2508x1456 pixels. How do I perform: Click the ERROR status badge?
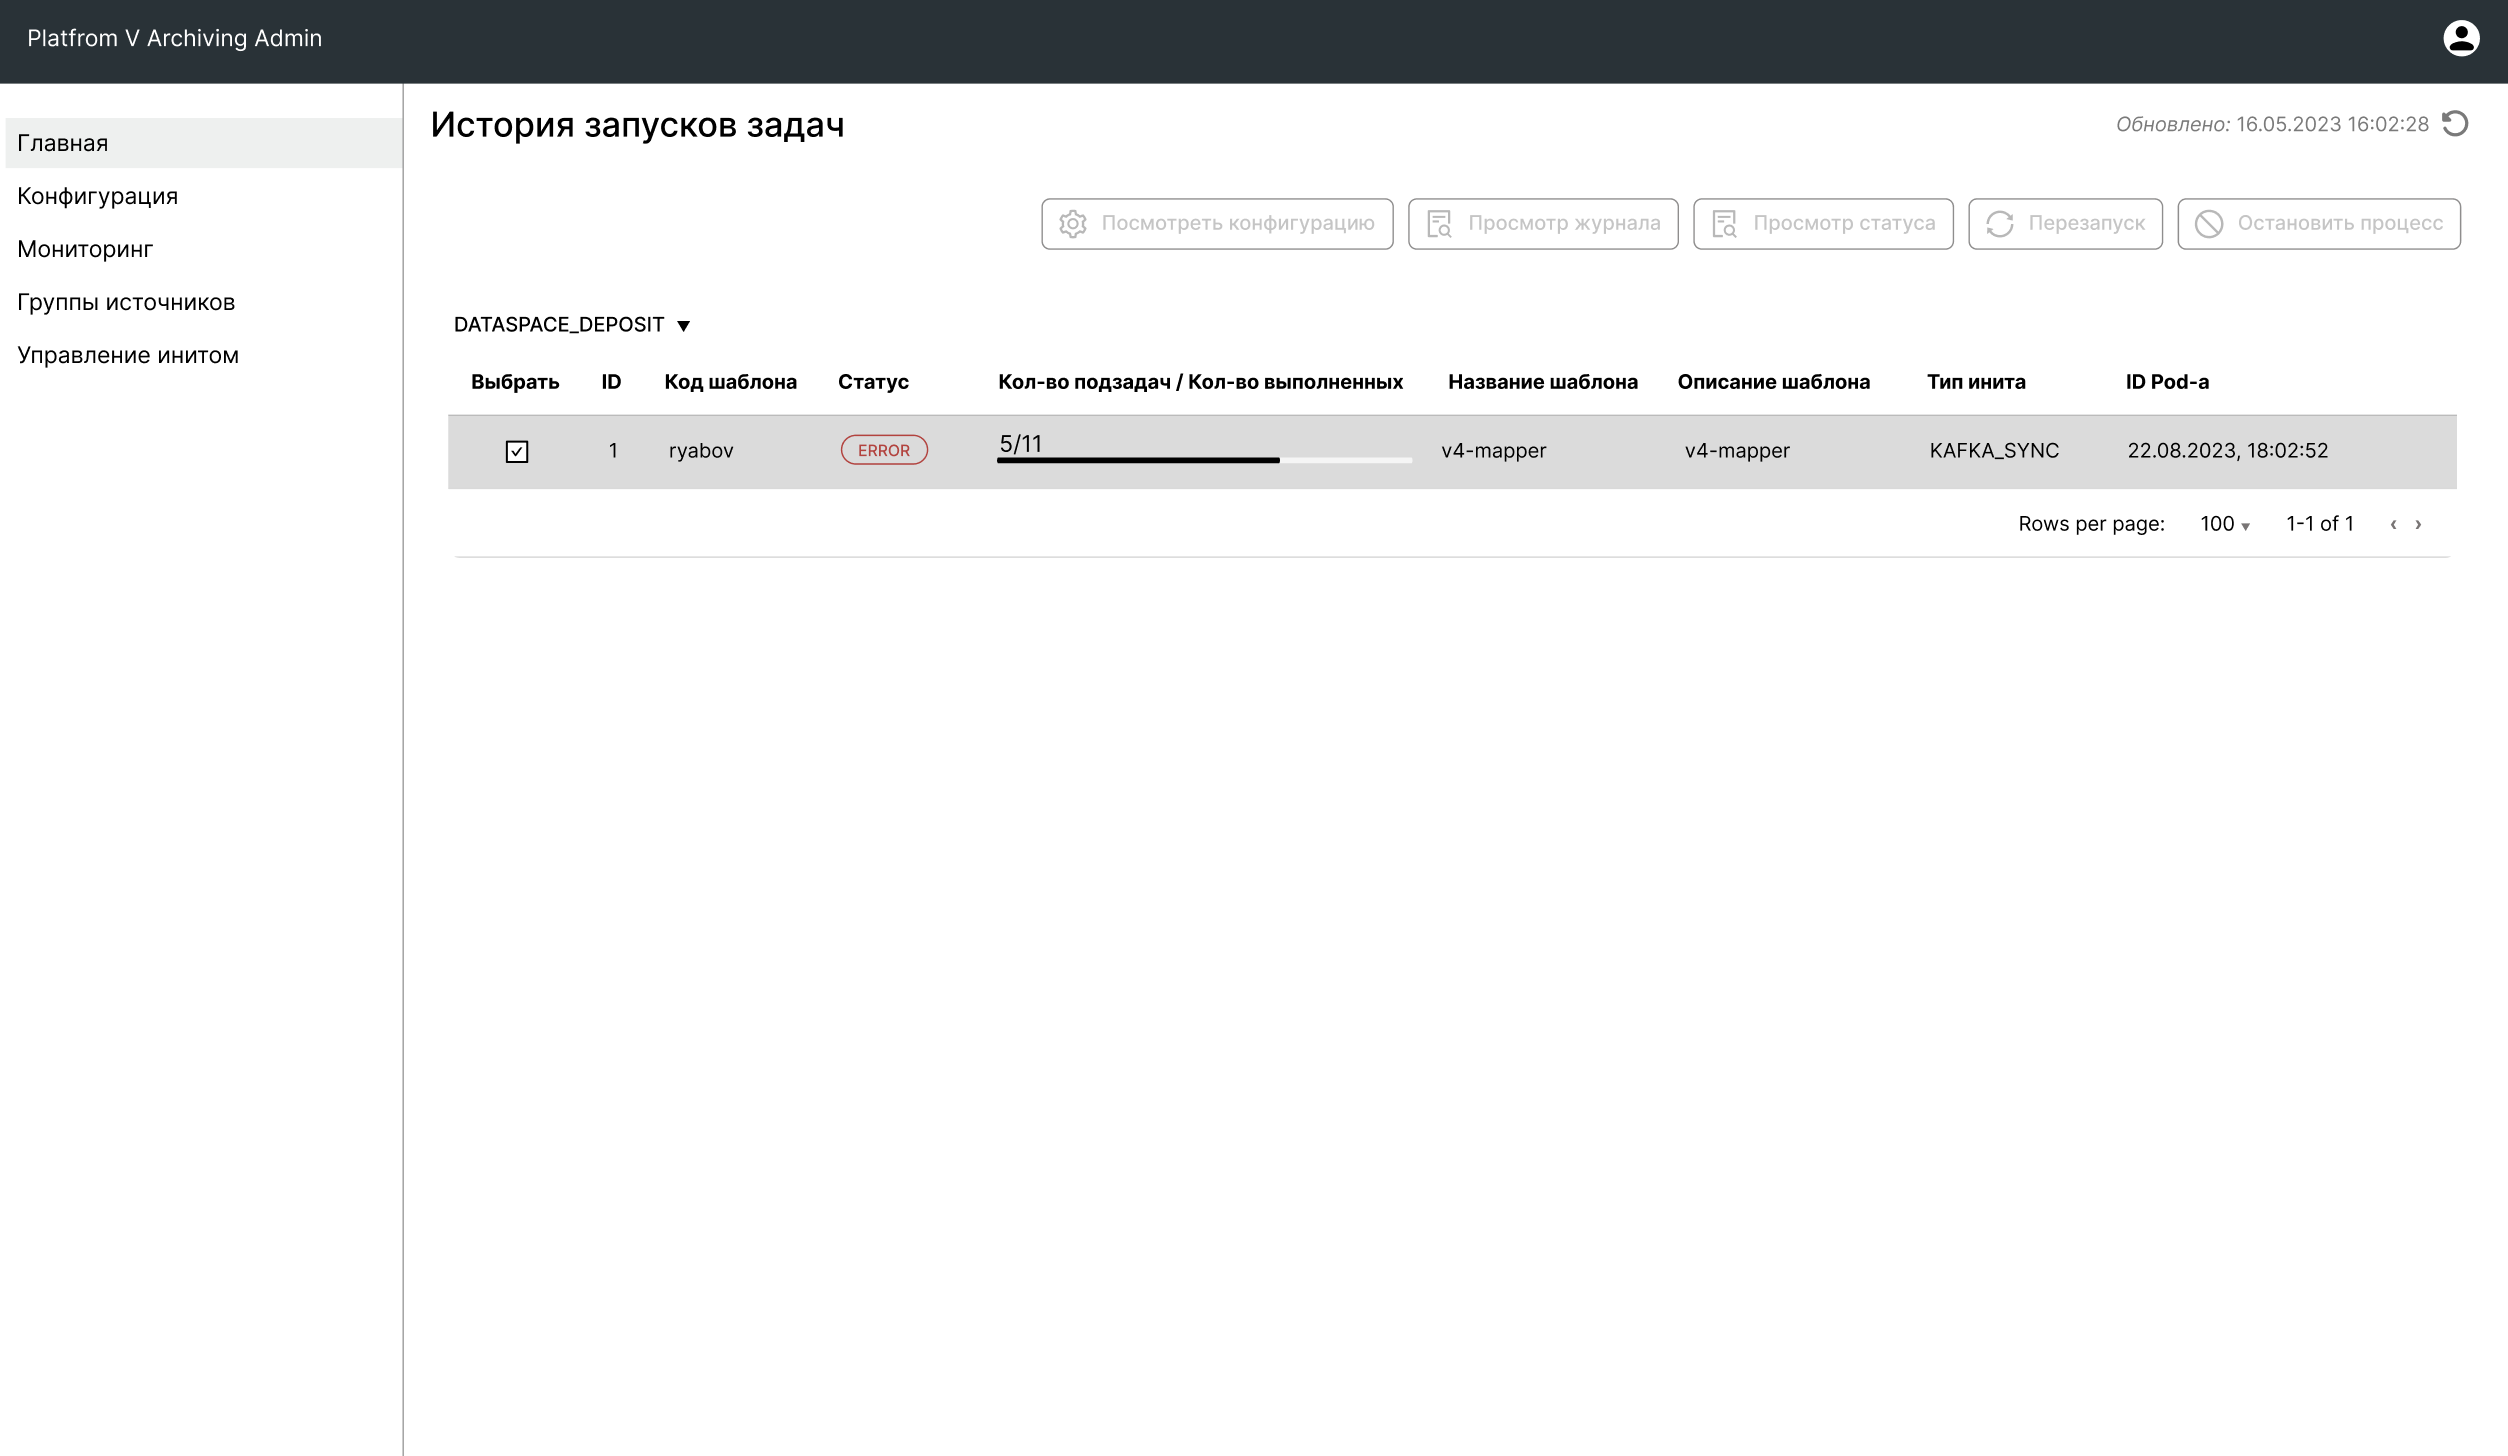(884, 450)
